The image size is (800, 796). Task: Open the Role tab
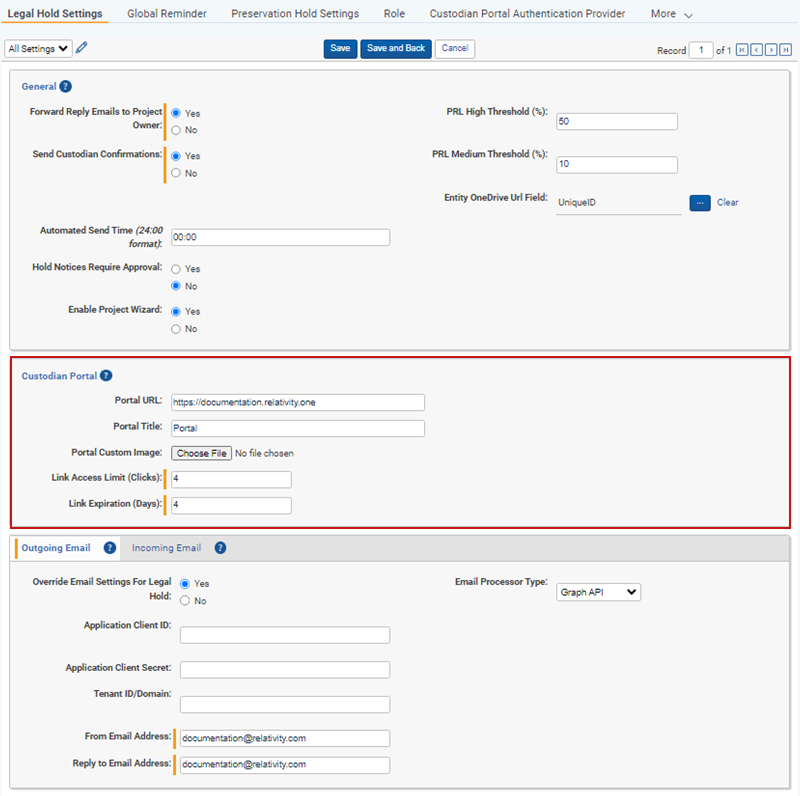pos(394,13)
